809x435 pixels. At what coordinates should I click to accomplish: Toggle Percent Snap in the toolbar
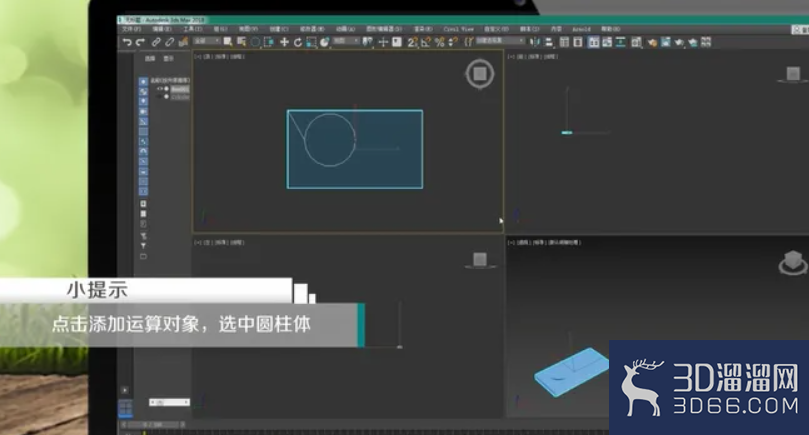(x=439, y=42)
